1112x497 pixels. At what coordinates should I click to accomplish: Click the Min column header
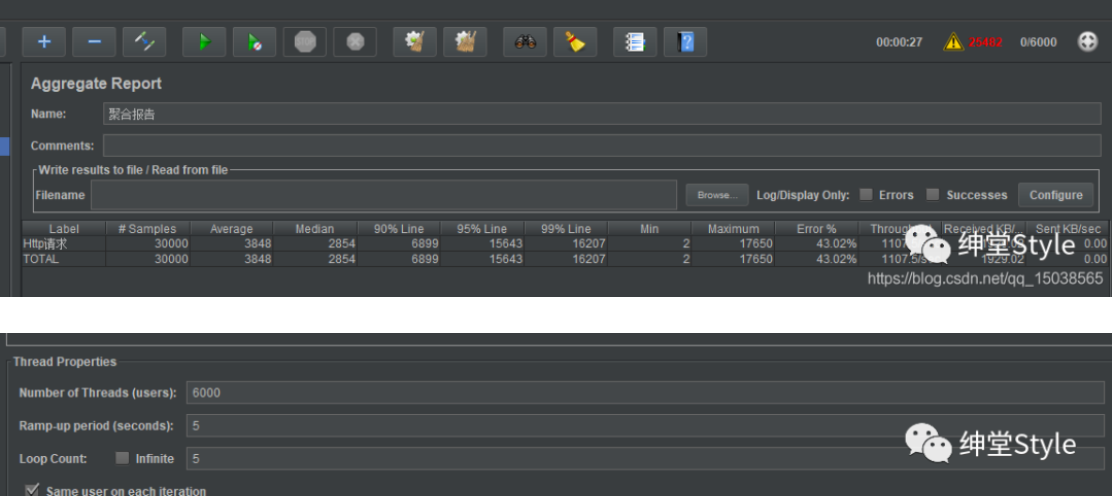click(649, 228)
